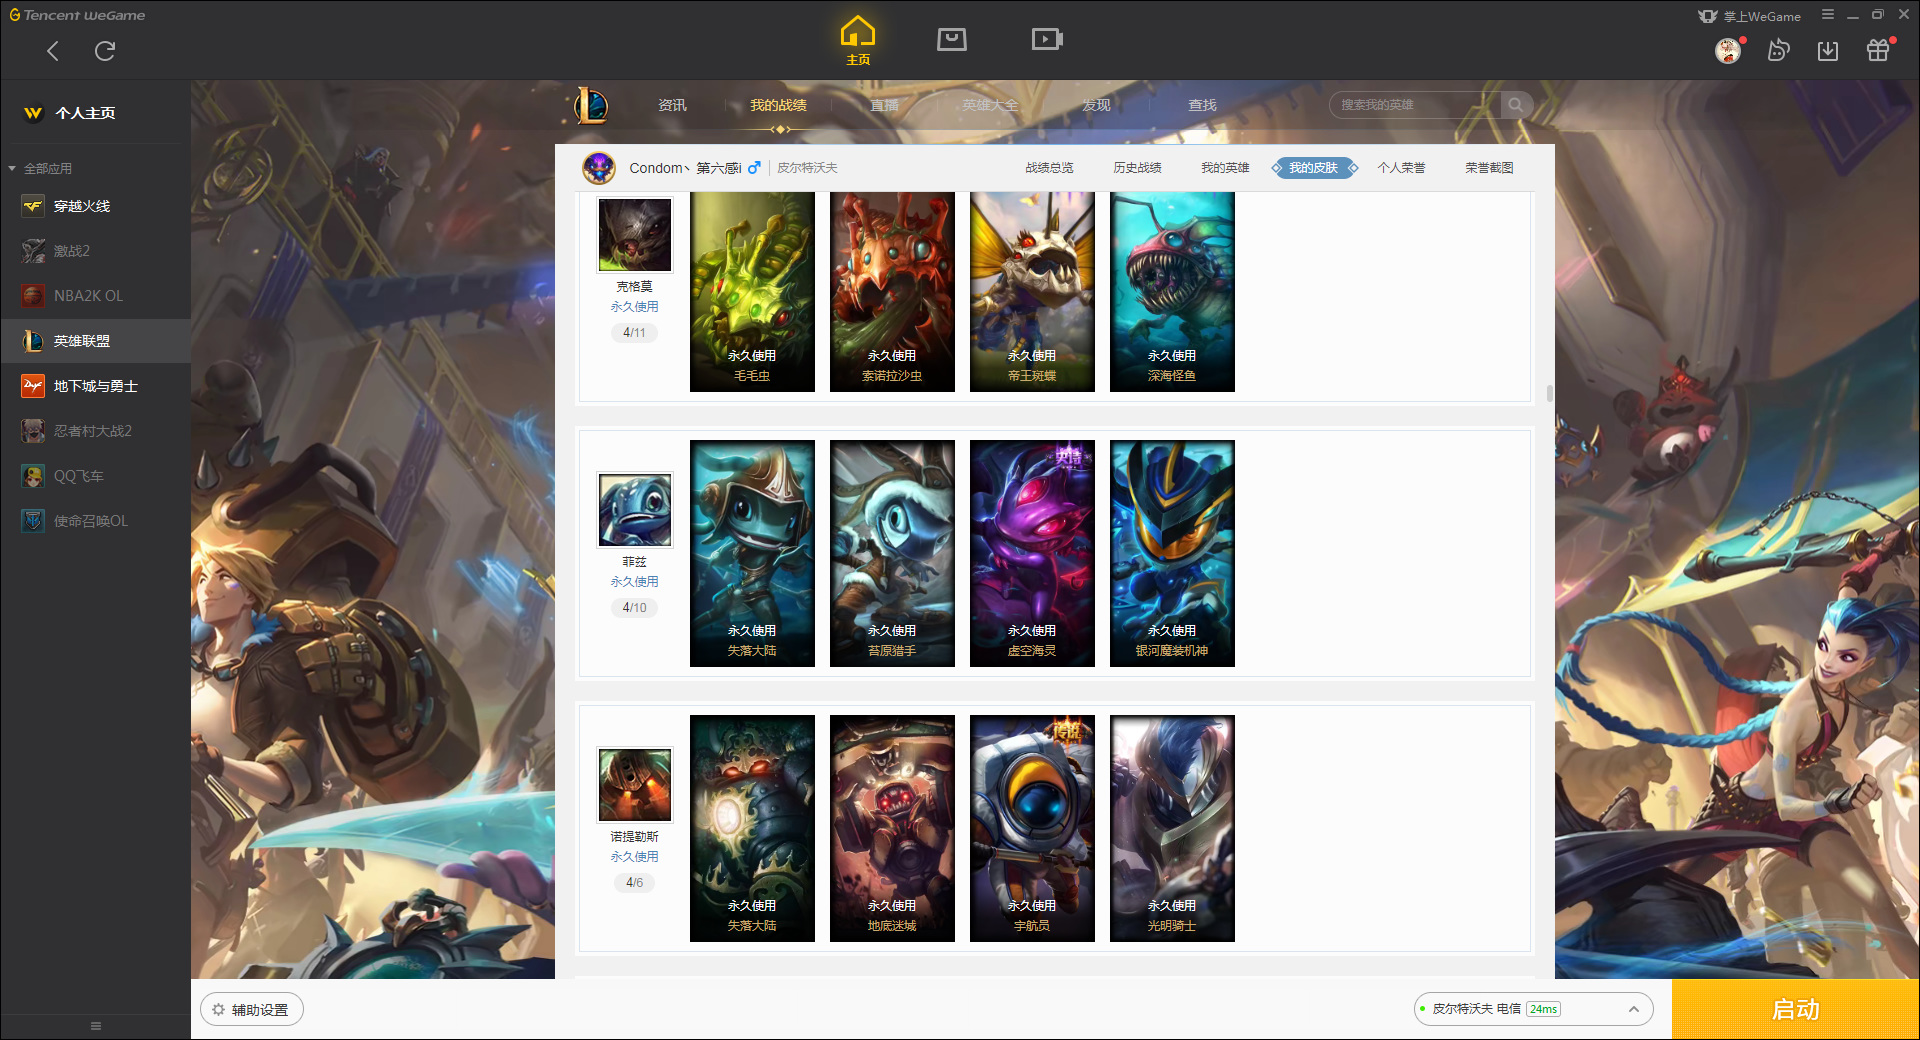Open the 宇航员 skin card

click(1032, 828)
